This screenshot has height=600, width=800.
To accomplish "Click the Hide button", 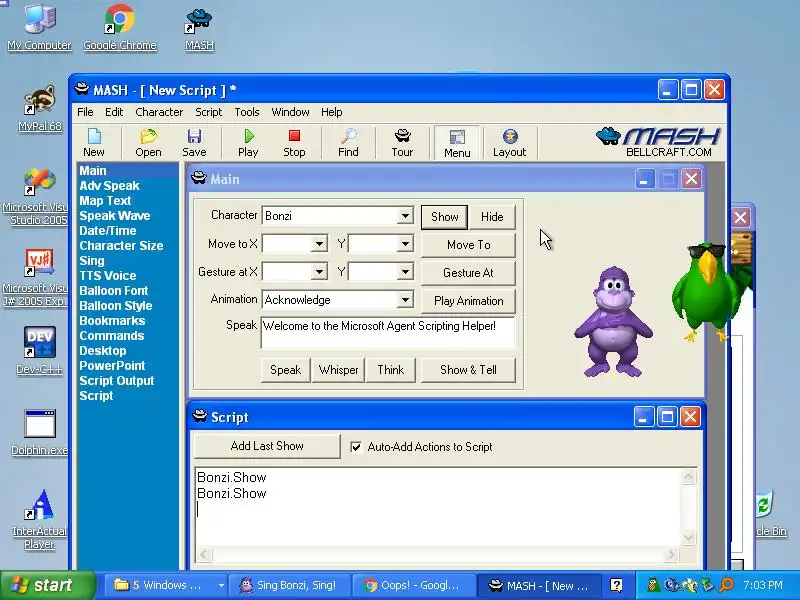I will point(492,217).
